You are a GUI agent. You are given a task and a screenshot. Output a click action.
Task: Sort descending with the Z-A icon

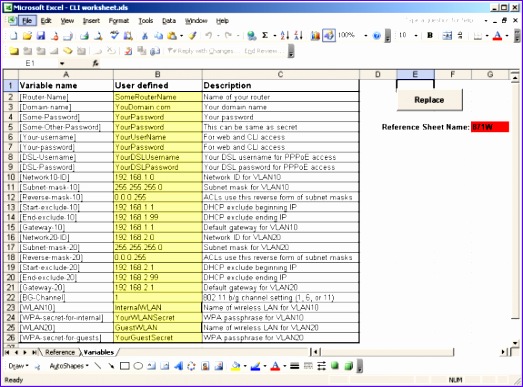click(299, 35)
